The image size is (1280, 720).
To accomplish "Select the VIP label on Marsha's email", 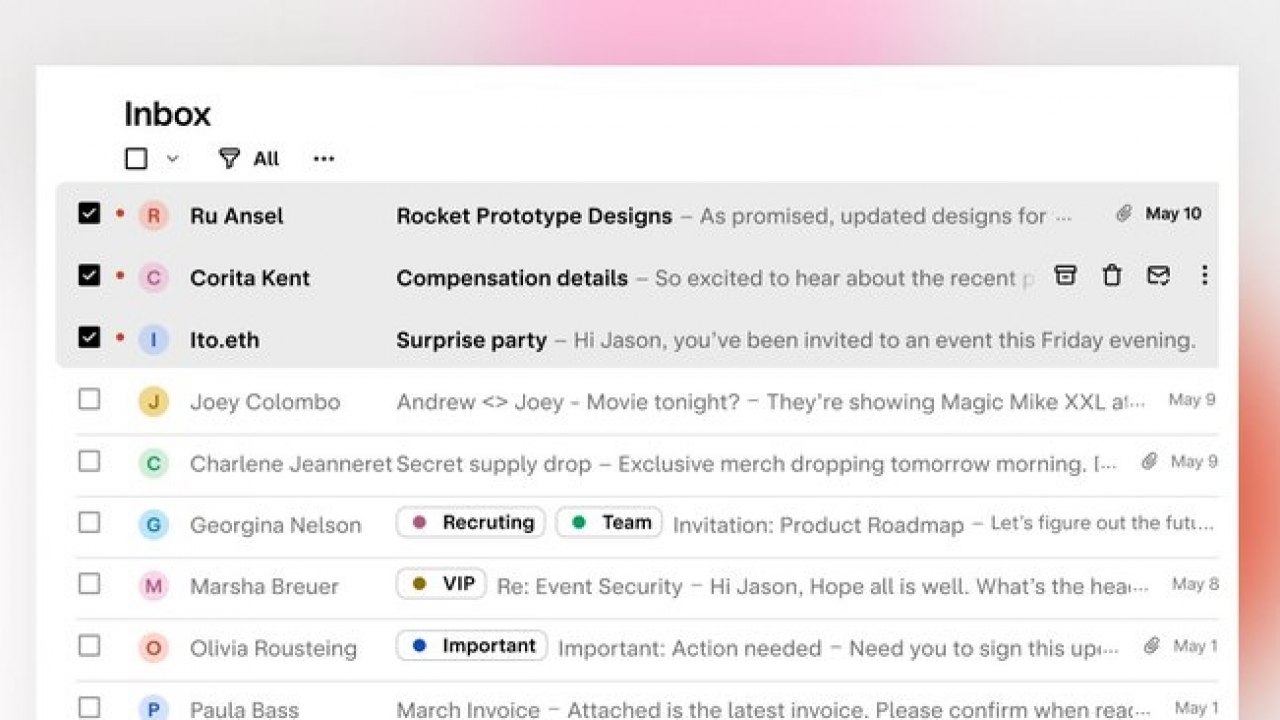I will pyautogui.click(x=441, y=584).
